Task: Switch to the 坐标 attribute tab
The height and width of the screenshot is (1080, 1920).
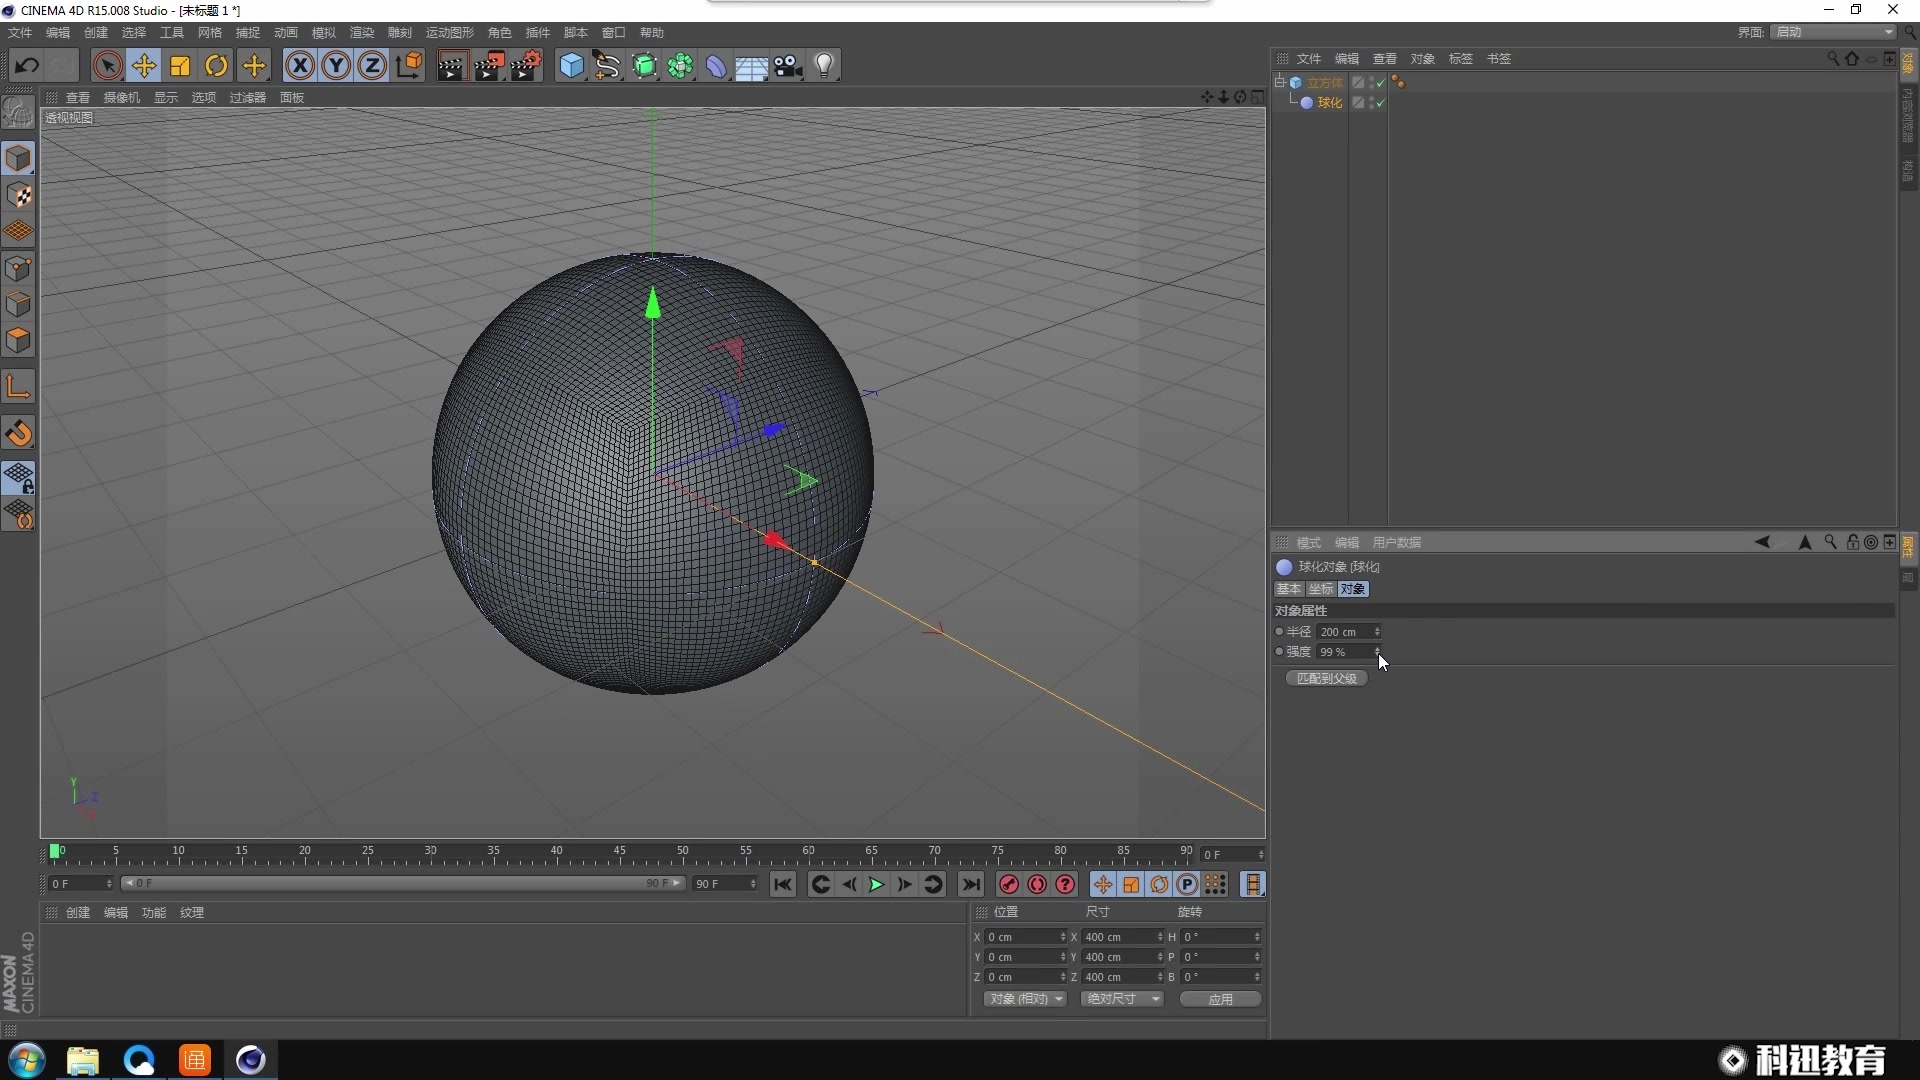Action: coord(1320,589)
